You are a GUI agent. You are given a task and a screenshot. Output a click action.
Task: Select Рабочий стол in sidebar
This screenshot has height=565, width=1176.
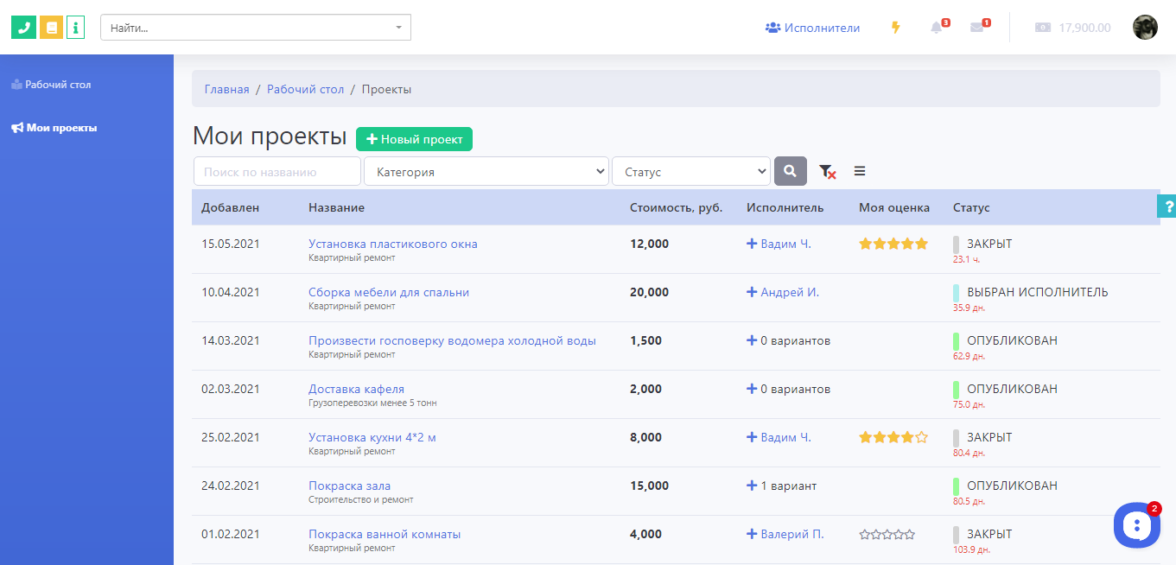57,85
